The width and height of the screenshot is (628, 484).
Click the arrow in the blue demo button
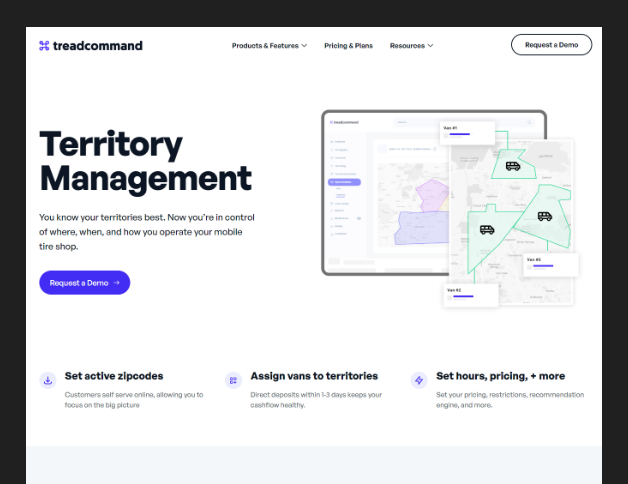(117, 282)
